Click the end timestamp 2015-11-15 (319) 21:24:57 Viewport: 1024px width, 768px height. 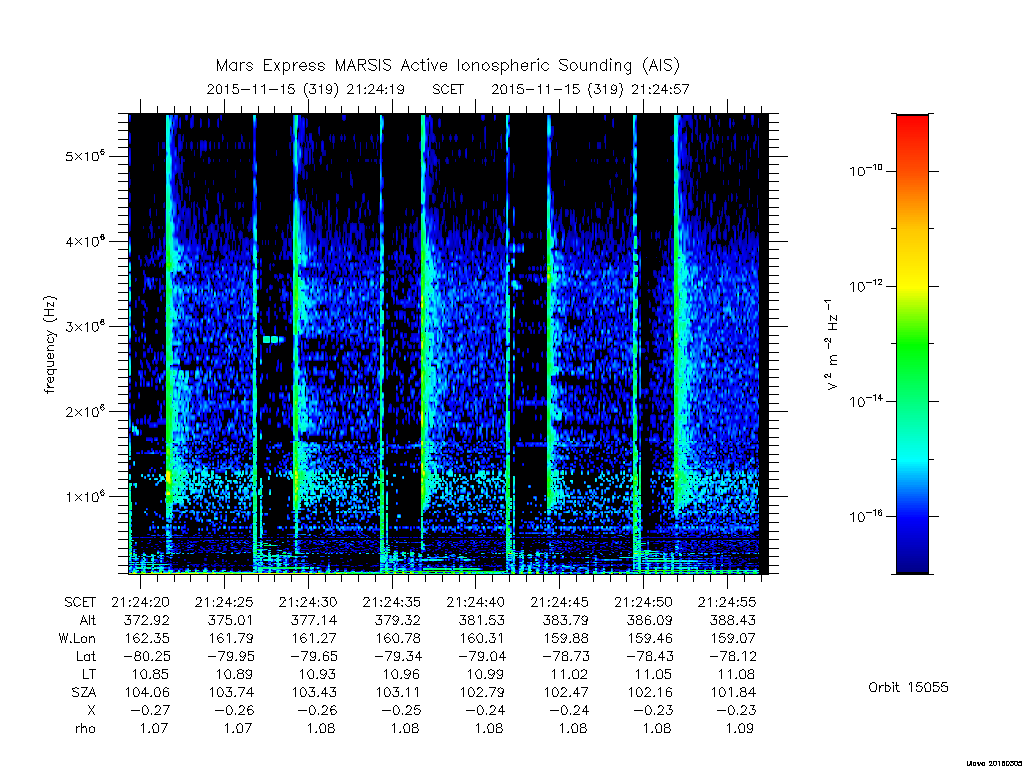coord(590,89)
